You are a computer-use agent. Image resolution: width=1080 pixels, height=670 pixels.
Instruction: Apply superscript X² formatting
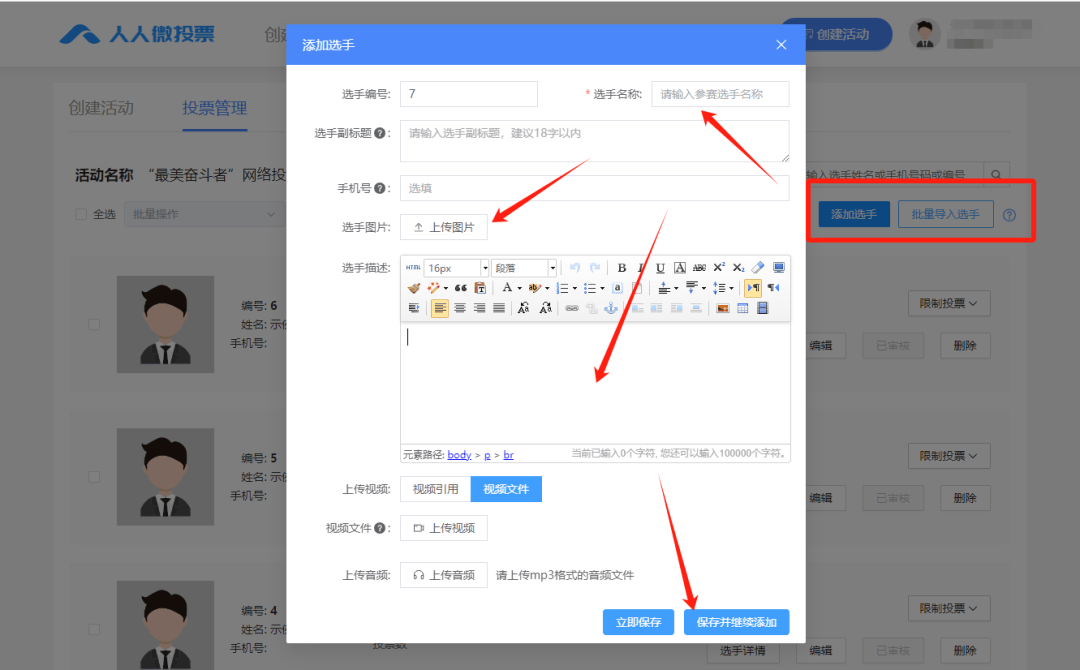719,267
